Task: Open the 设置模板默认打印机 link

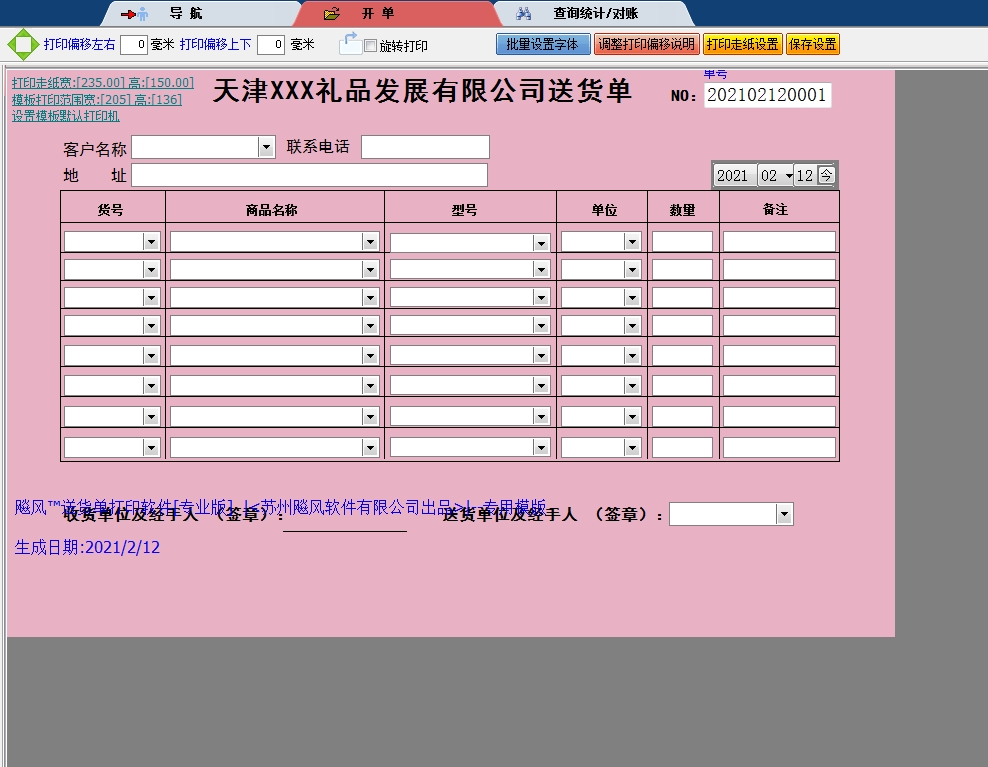Action: point(66,116)
